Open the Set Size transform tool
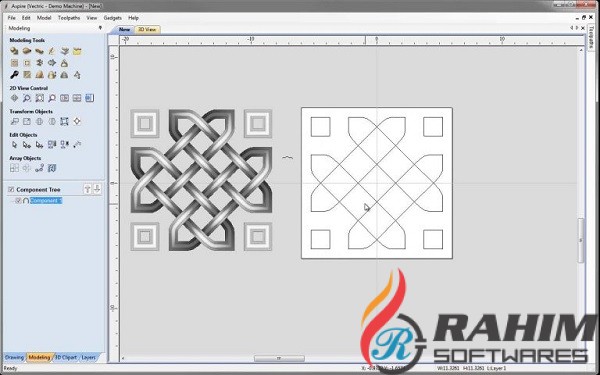This screenshot has height=375, width=600. pos(27,121)
